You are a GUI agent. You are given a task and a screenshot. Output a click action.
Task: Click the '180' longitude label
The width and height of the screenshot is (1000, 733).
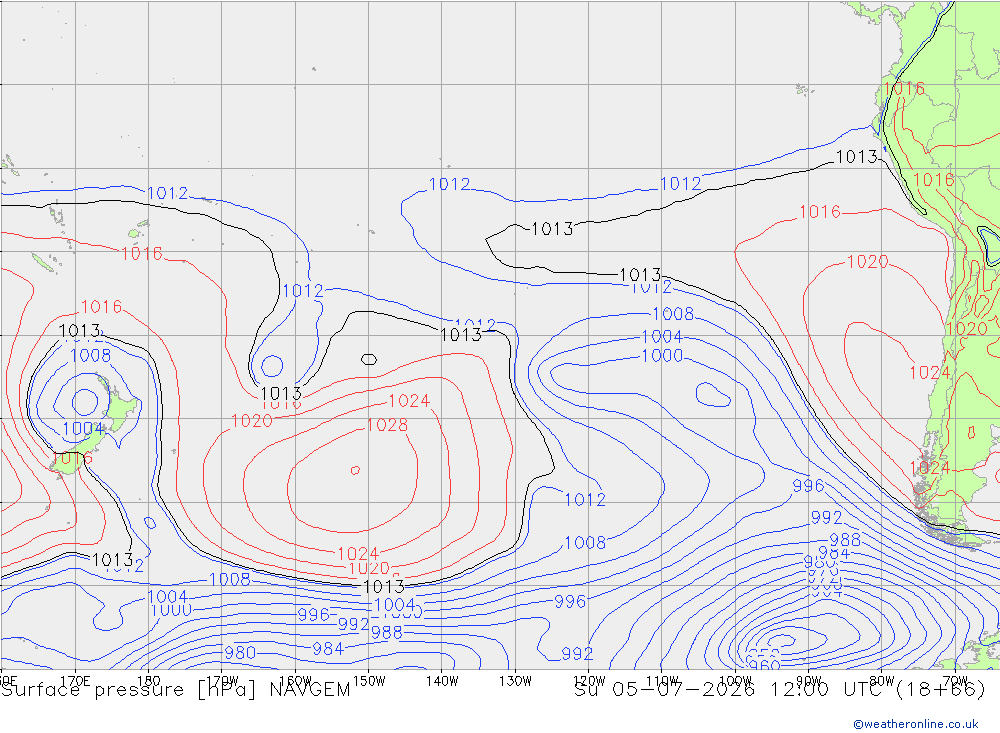[x=149, y=681]
